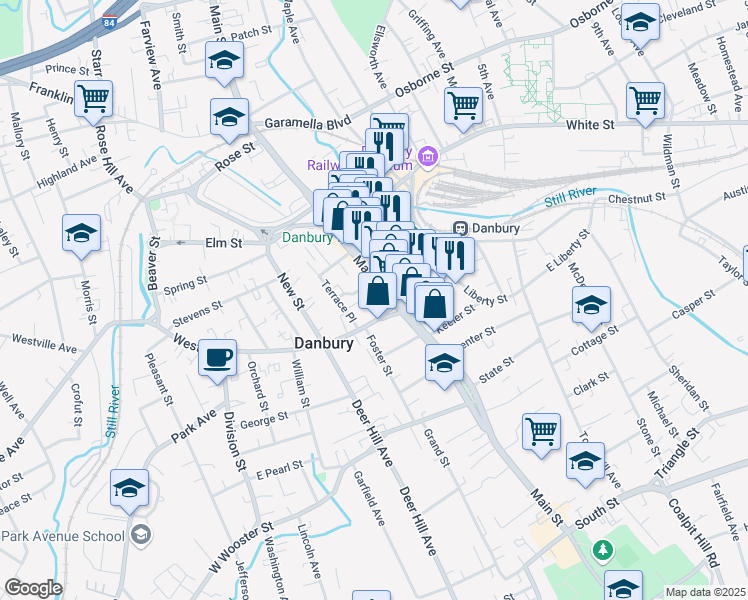Click the purple Railway Museum icon
Viewport: 748px width, 600px height.
(x=428, y=156)
